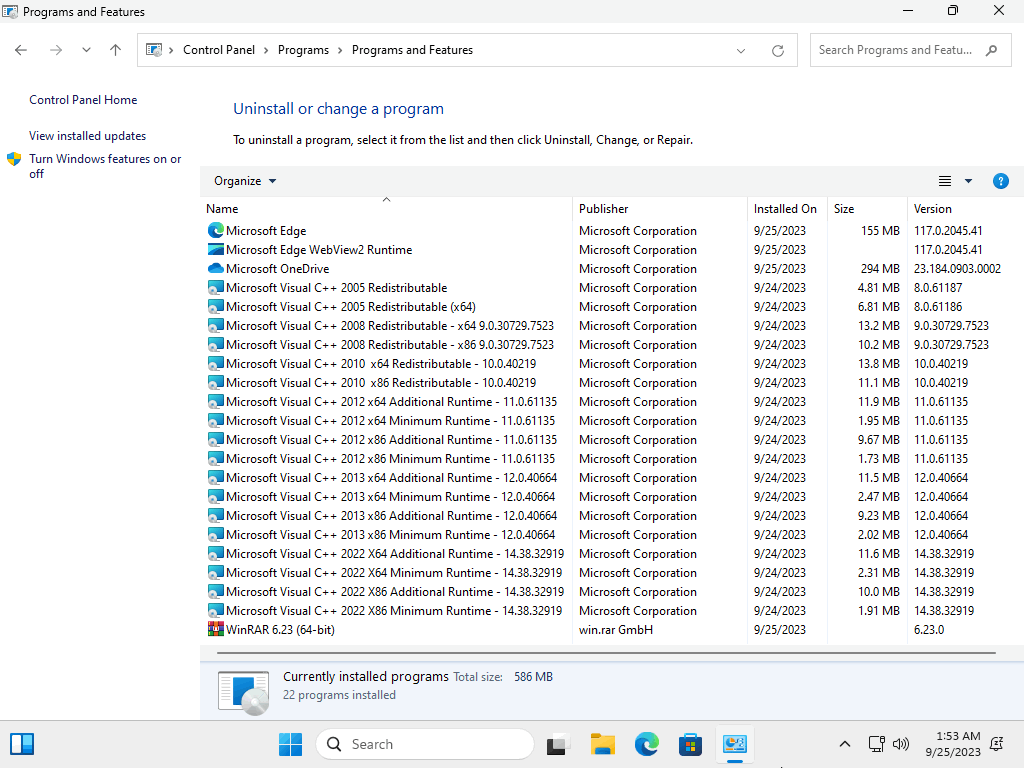The height and width of the screenshot is (768, 1024).
Task: Click the Microsoft Edge program icon in list
Action: coord(216,231)
